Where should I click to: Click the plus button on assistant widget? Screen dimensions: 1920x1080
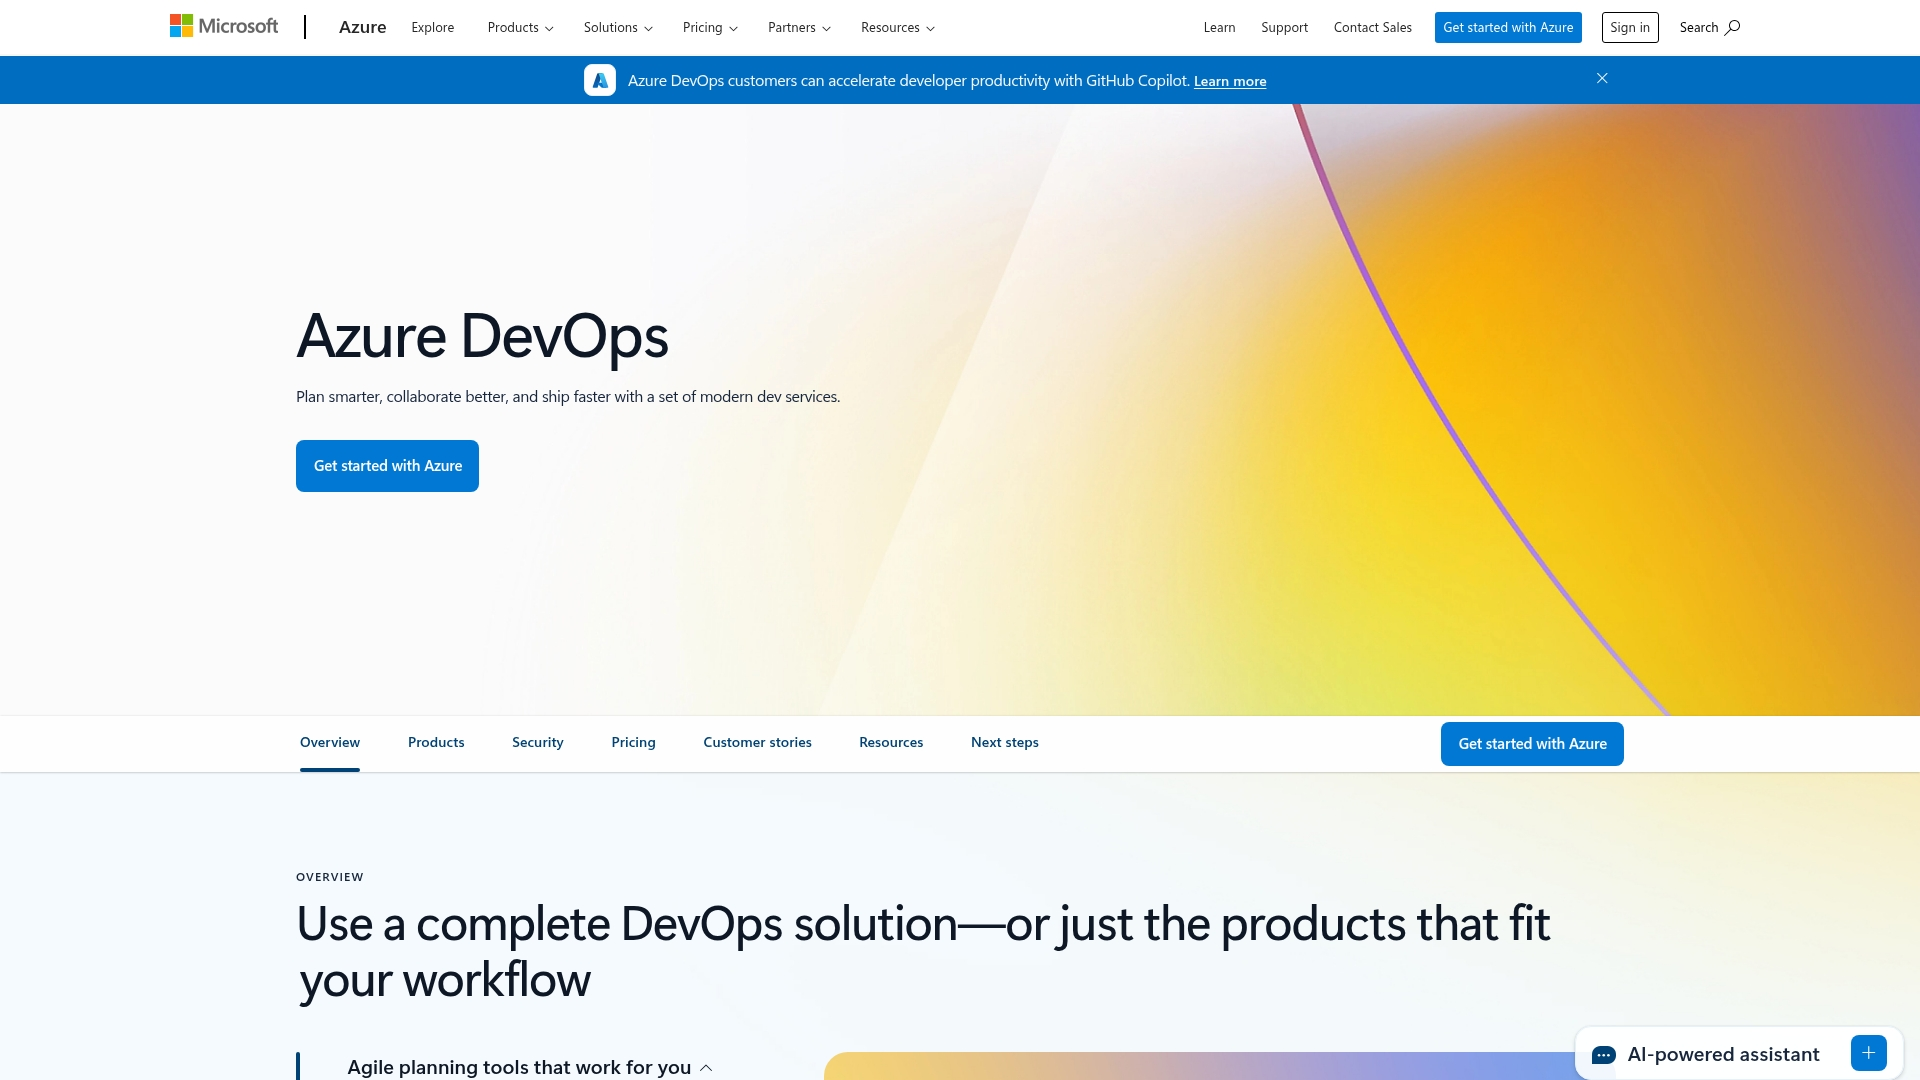[x=1868, y=1053]
